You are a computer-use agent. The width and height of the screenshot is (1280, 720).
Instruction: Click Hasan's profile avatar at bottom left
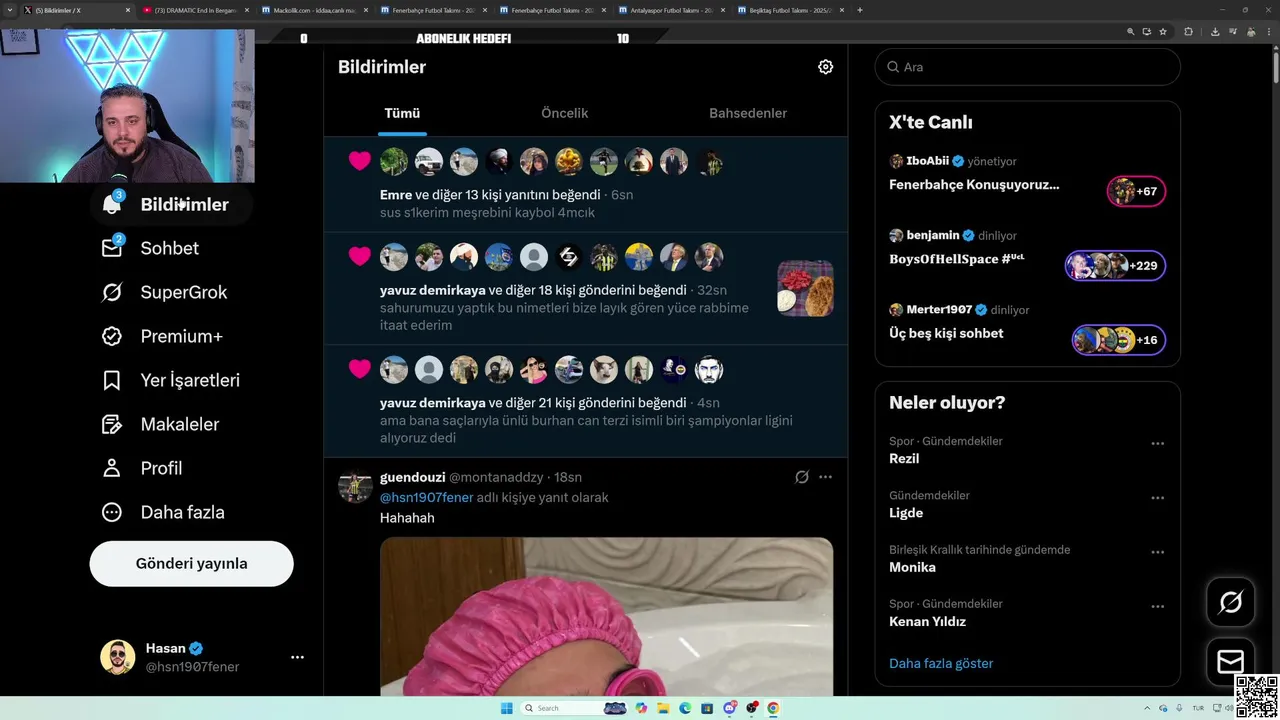[x=117, y=657]
